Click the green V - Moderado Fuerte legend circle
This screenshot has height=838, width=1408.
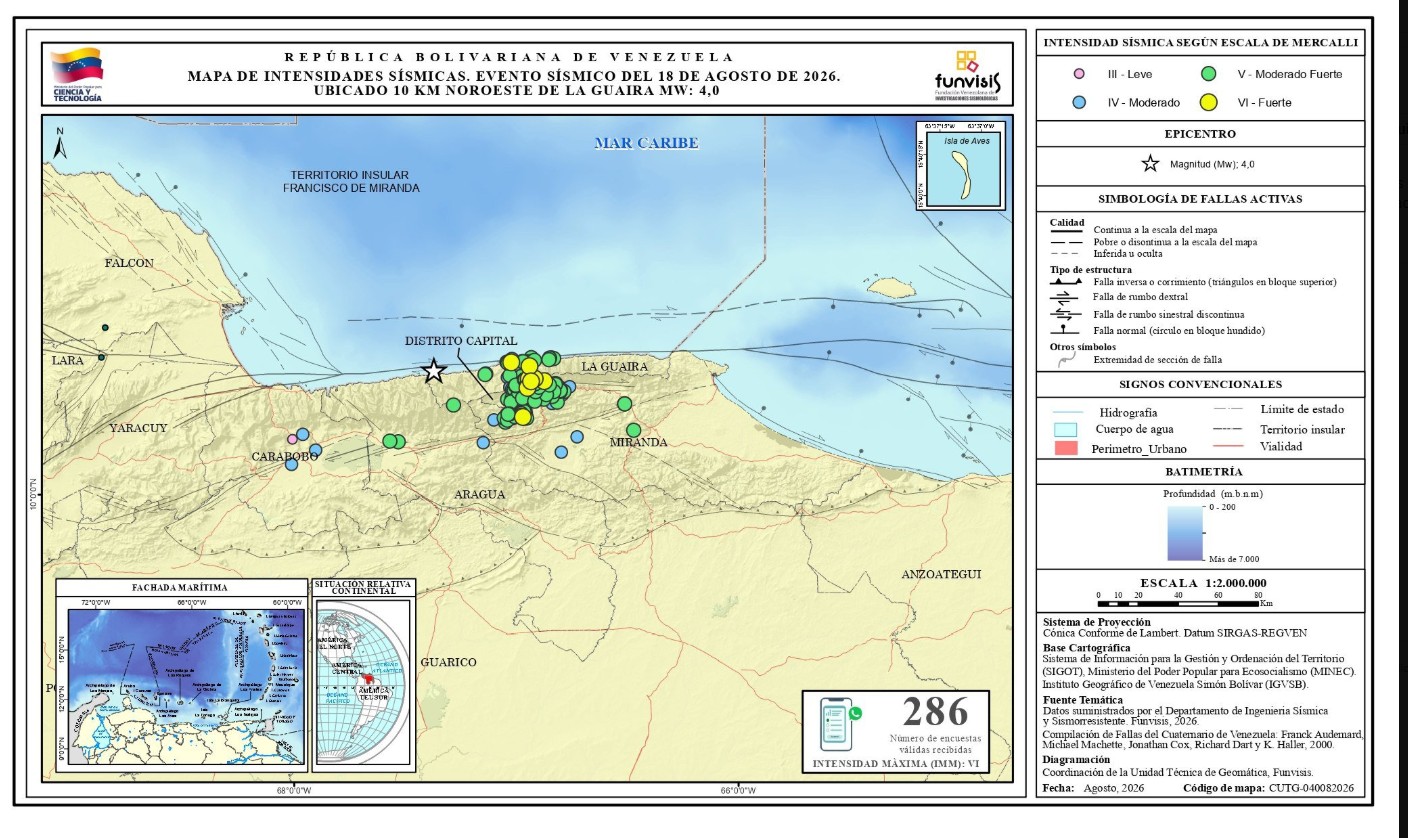coord(1208,74)
